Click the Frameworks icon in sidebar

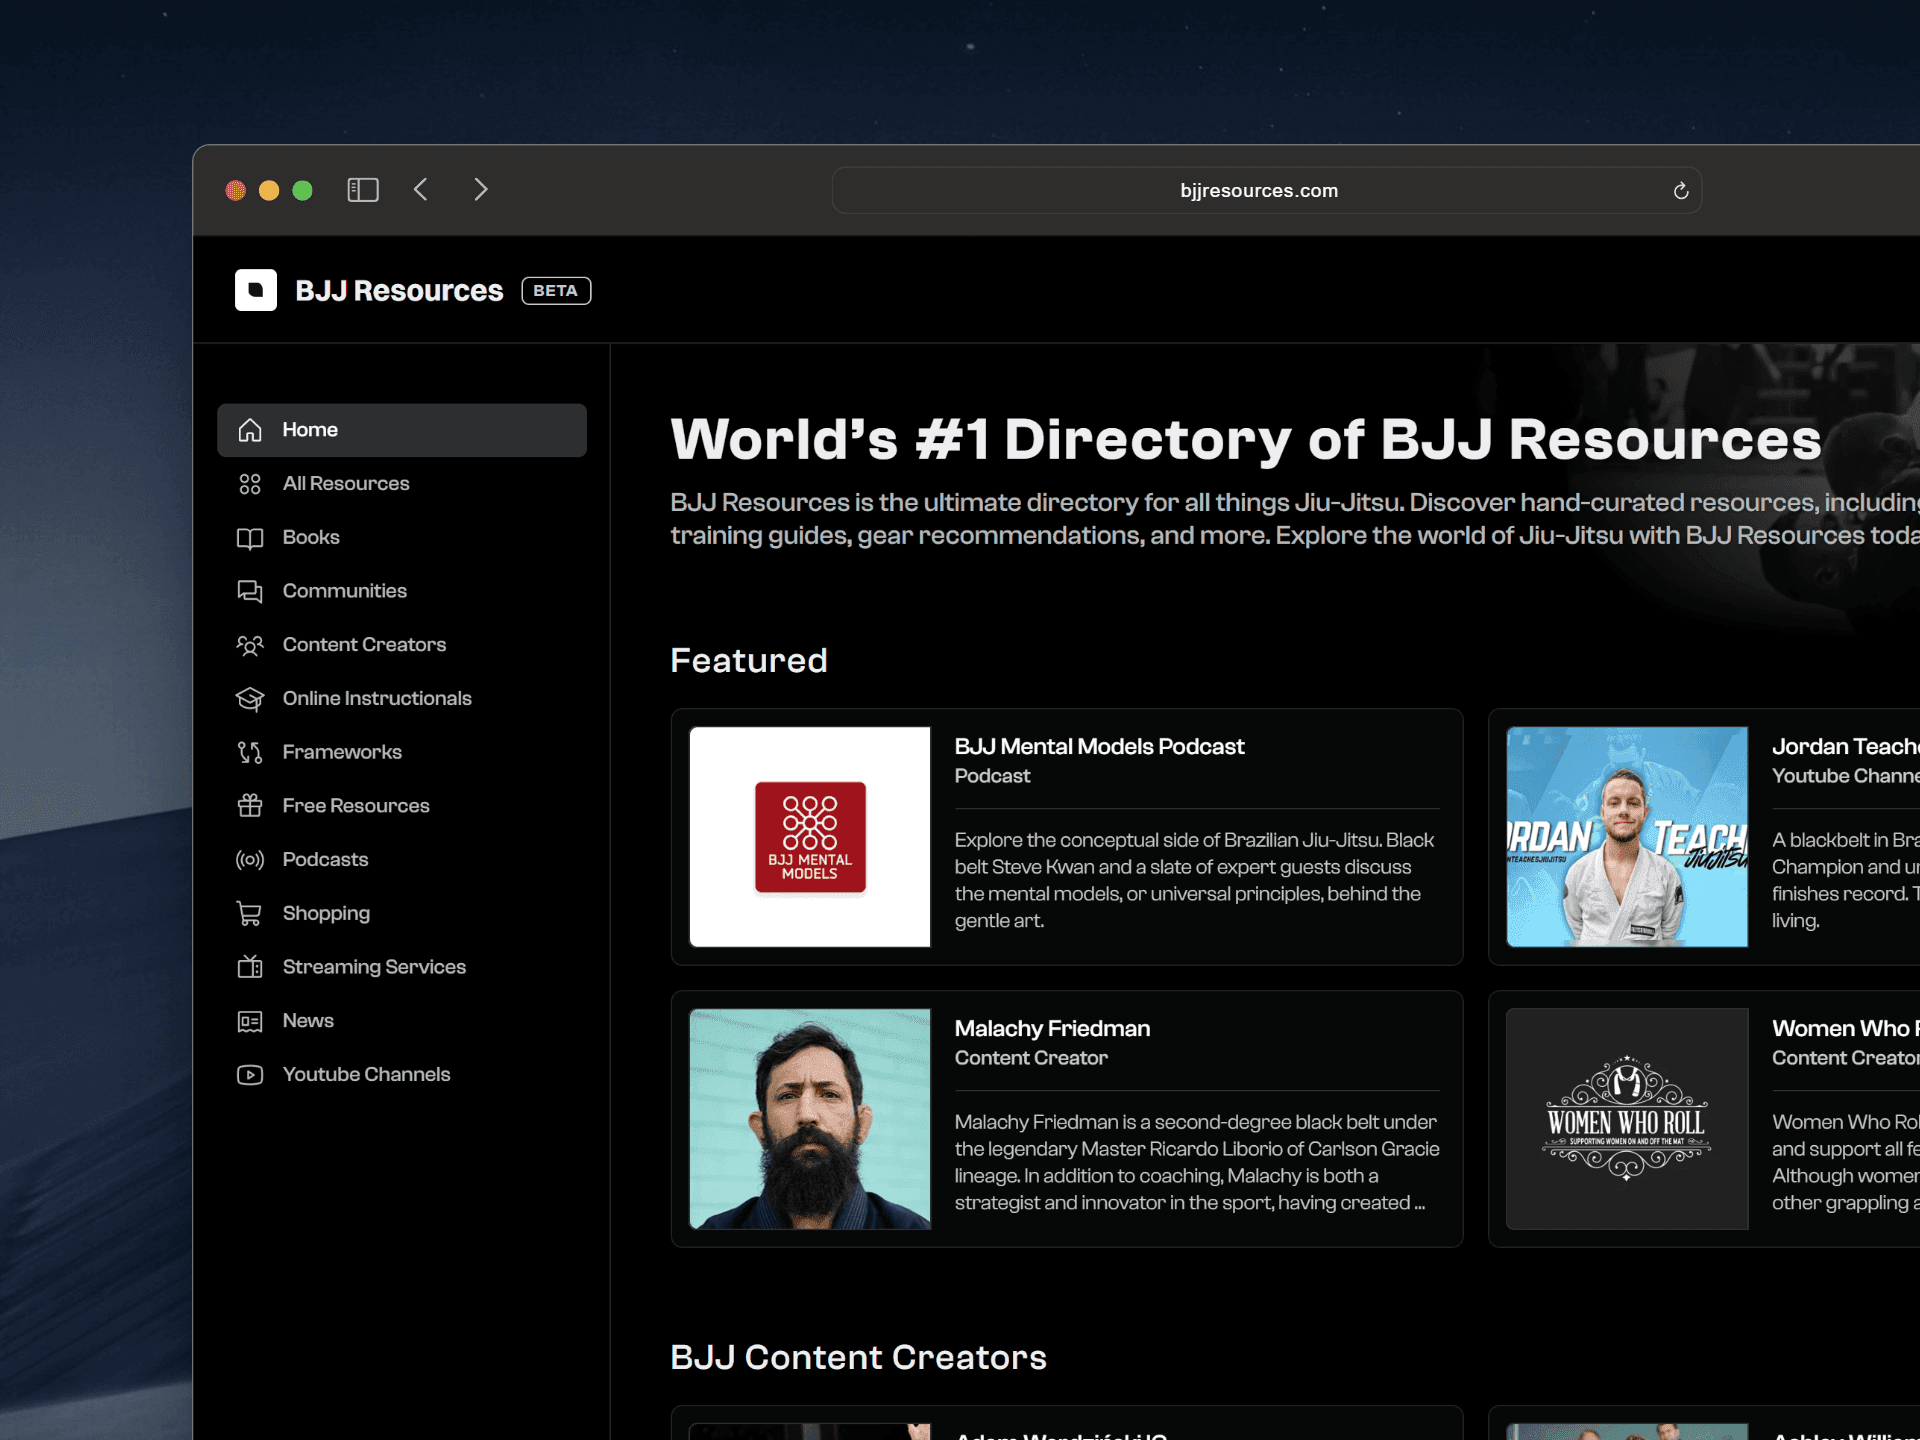250,752
